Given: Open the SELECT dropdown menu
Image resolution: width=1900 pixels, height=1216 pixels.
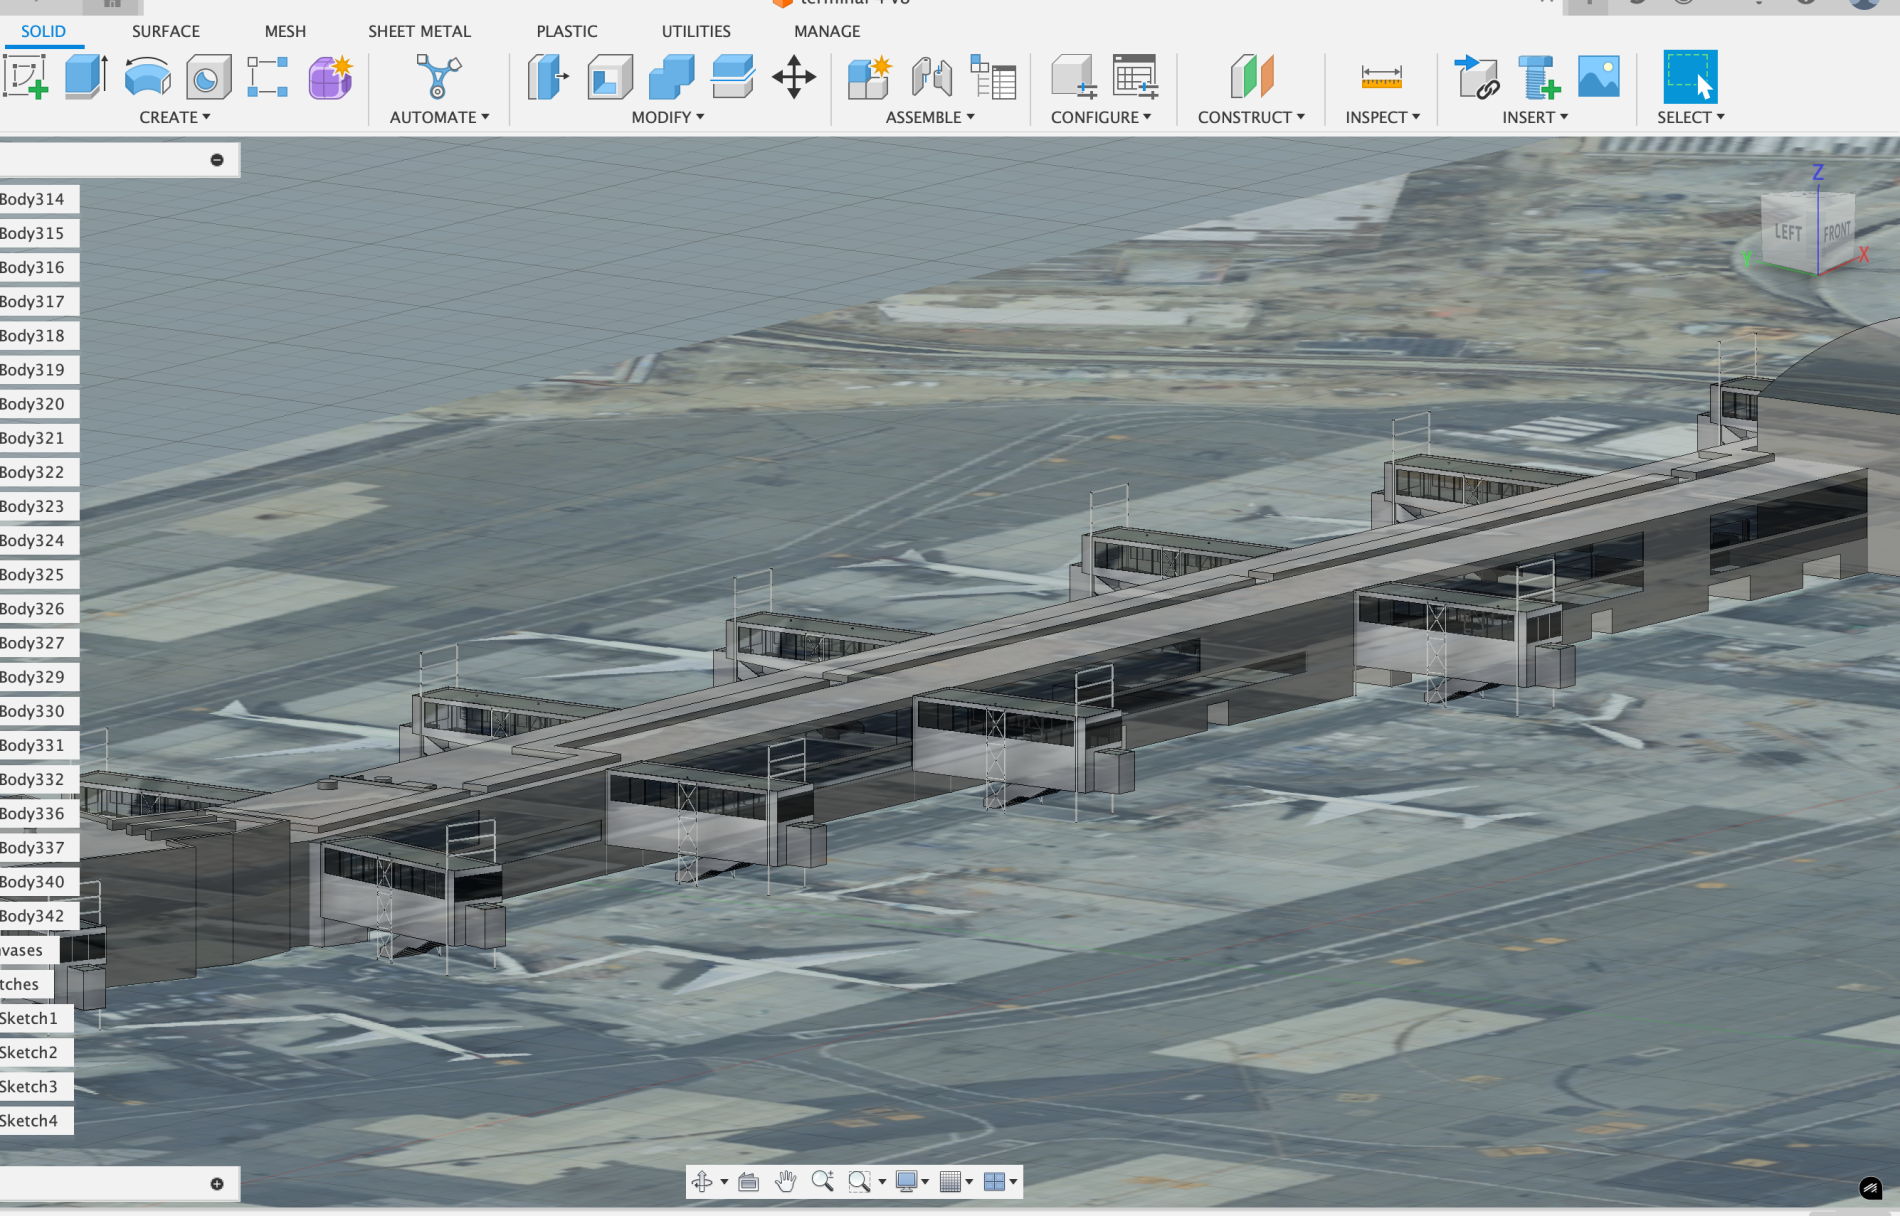Looking at the screenshot, I should (1691, 117).
